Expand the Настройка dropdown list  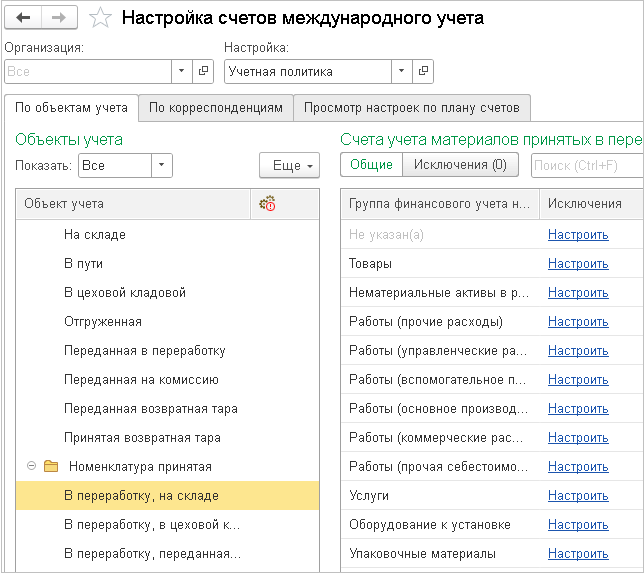coord(402,71)
